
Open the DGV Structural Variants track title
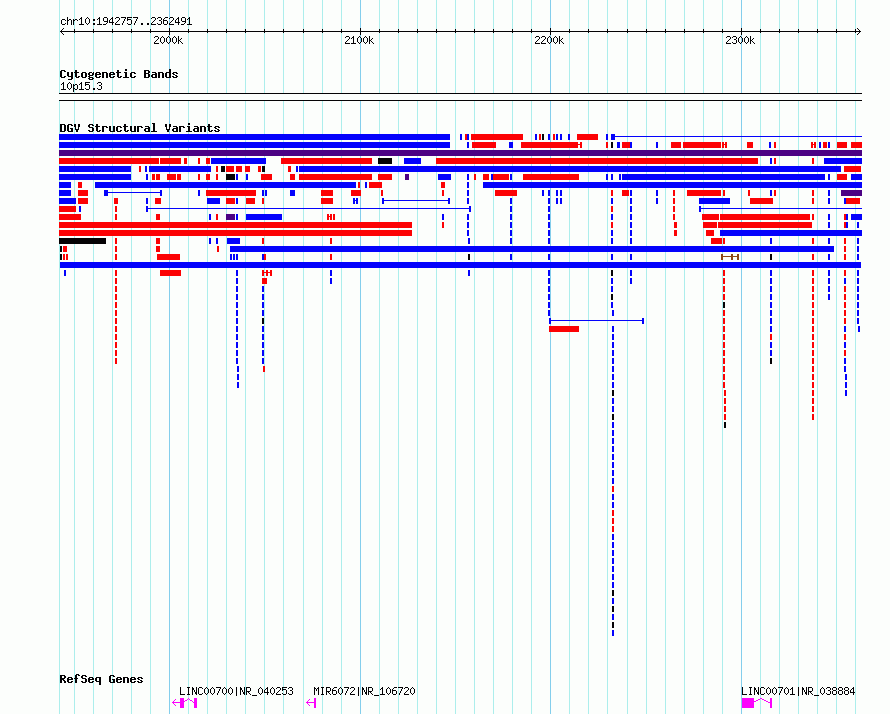[x=140, y=128]
